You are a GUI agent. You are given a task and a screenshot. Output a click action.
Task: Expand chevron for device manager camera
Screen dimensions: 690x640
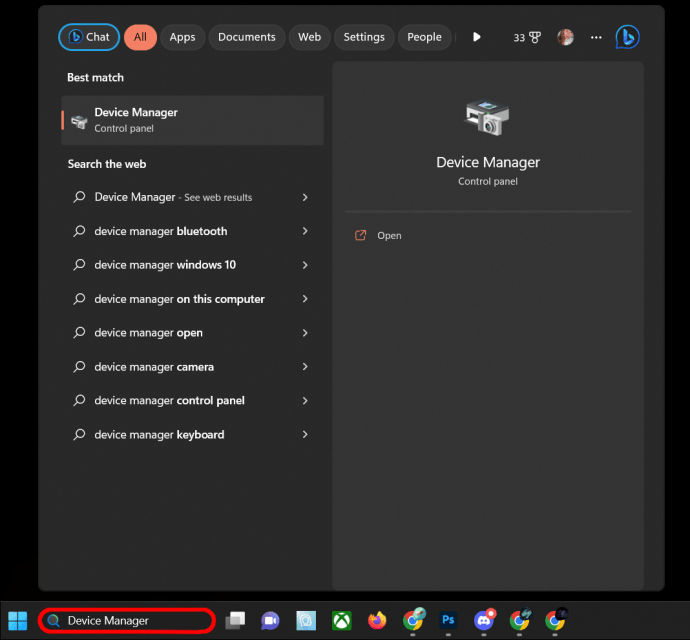tap(305, 367)
